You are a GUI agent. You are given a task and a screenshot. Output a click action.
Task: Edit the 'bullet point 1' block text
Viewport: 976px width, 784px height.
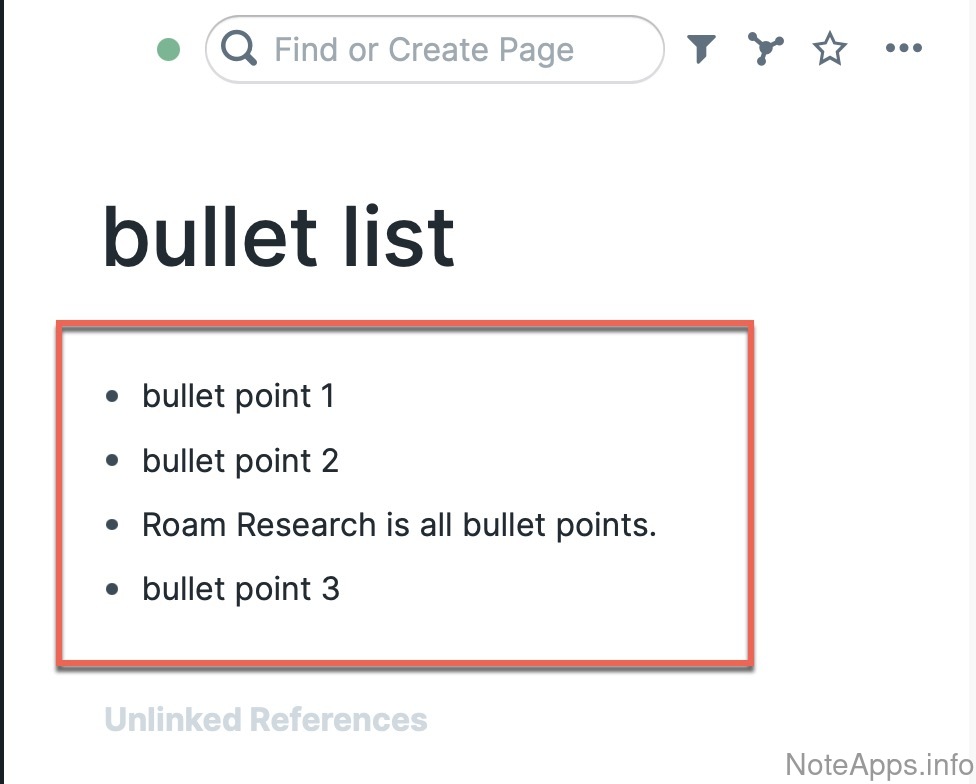238,396
